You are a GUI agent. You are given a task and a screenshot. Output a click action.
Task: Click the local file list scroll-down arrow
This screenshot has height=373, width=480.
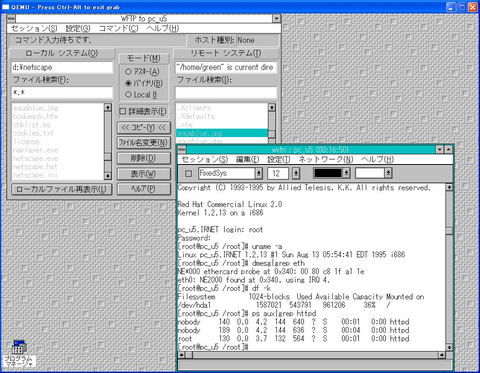click(x=108, y=175)
